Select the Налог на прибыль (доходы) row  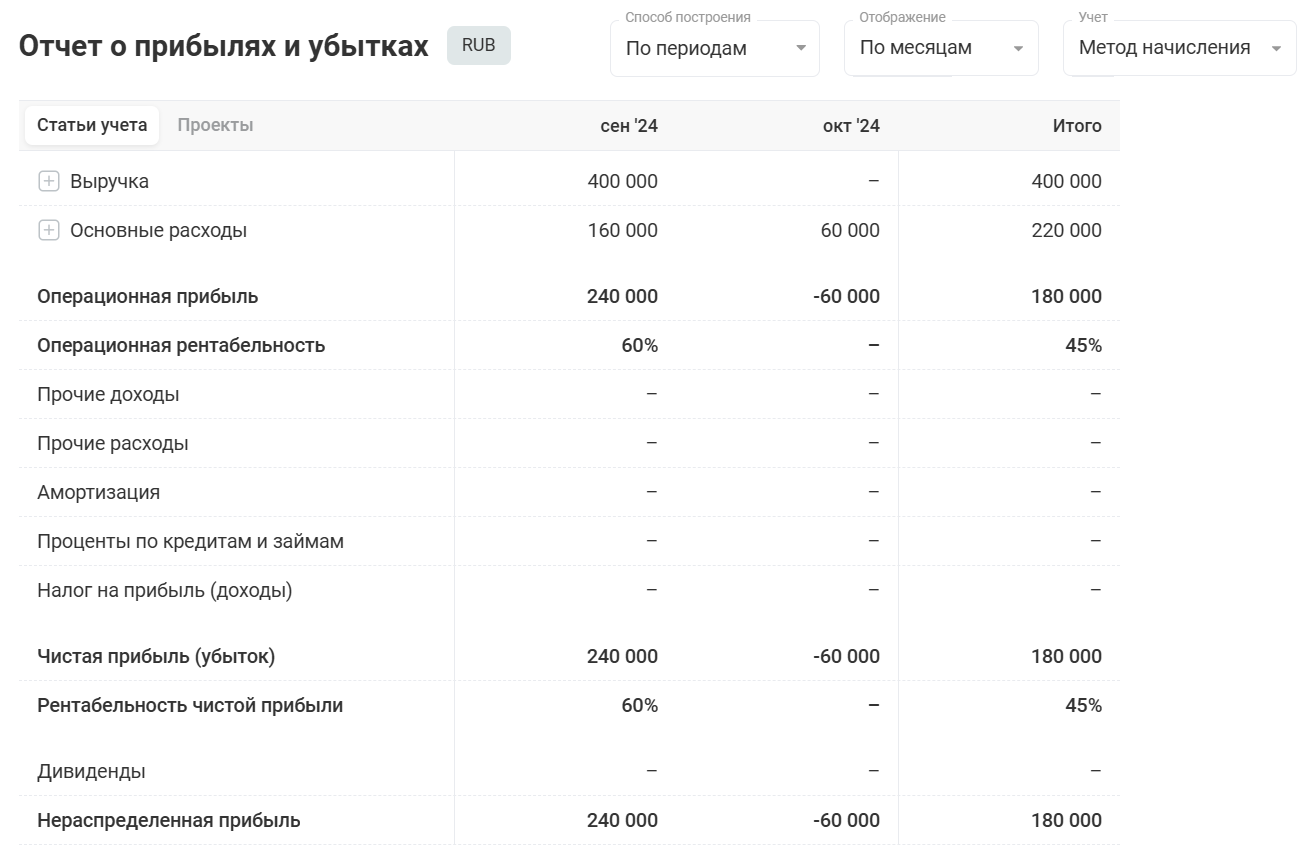pyautogui.click(x=164, y=590)
